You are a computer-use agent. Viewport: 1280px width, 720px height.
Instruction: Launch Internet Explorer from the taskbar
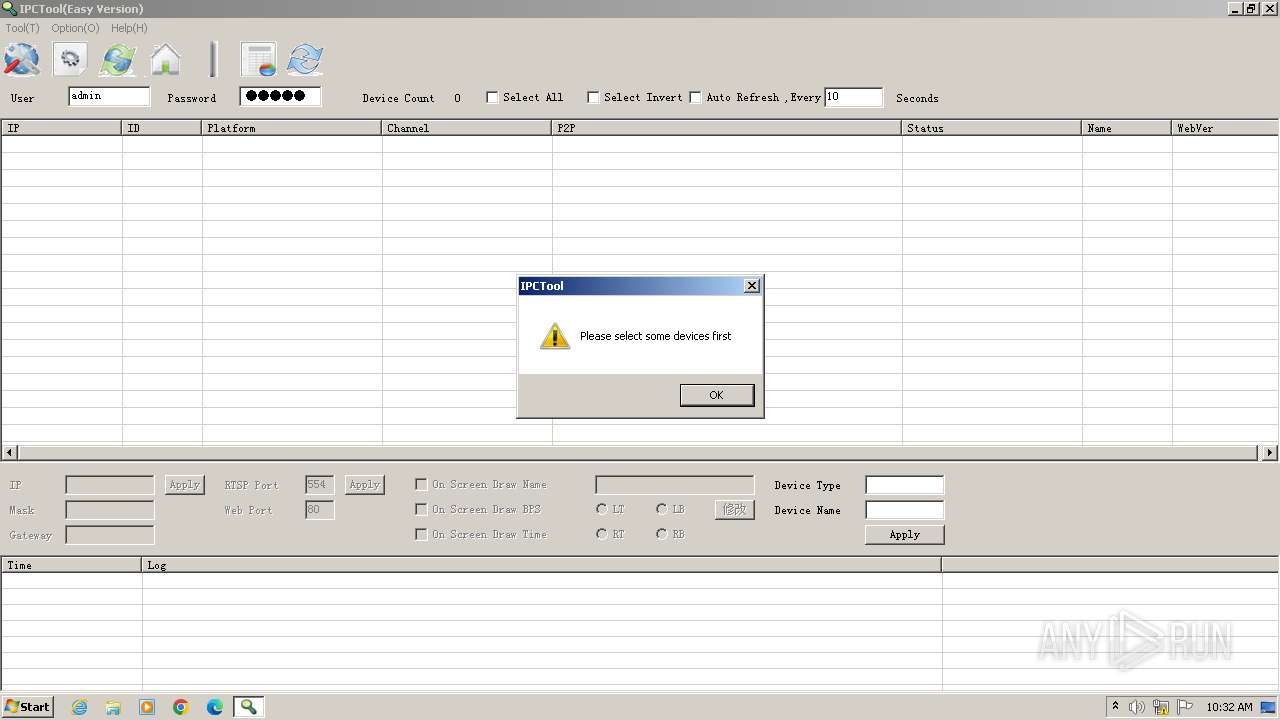point(79,707)
